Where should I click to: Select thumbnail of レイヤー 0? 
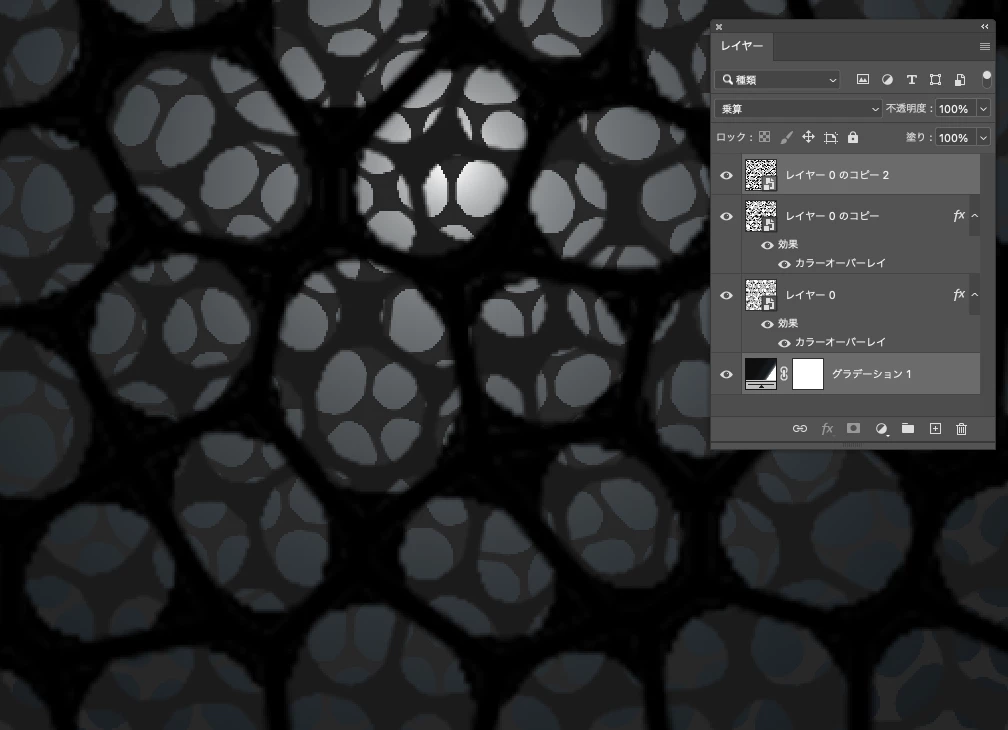point(760,295)
